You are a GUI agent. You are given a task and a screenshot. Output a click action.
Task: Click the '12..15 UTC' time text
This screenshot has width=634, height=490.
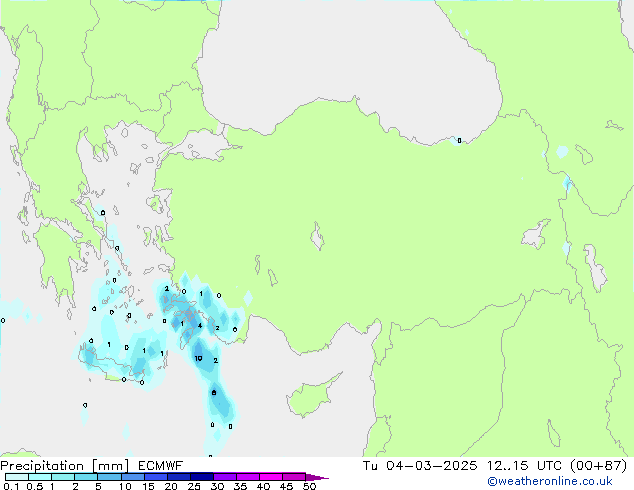coord(524,465)
